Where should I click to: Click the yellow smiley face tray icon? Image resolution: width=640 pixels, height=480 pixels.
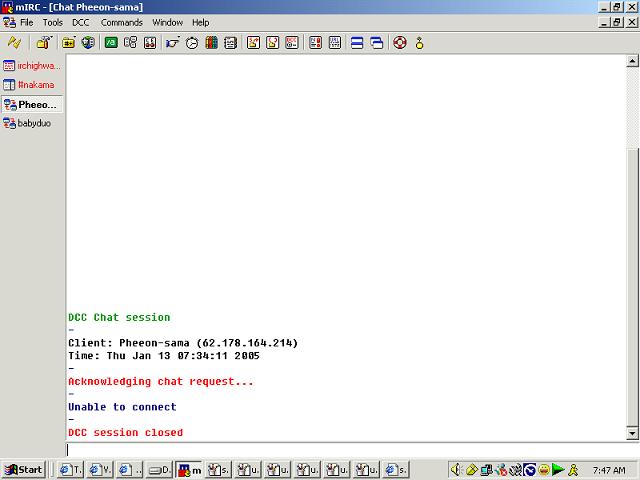[544, 470]
